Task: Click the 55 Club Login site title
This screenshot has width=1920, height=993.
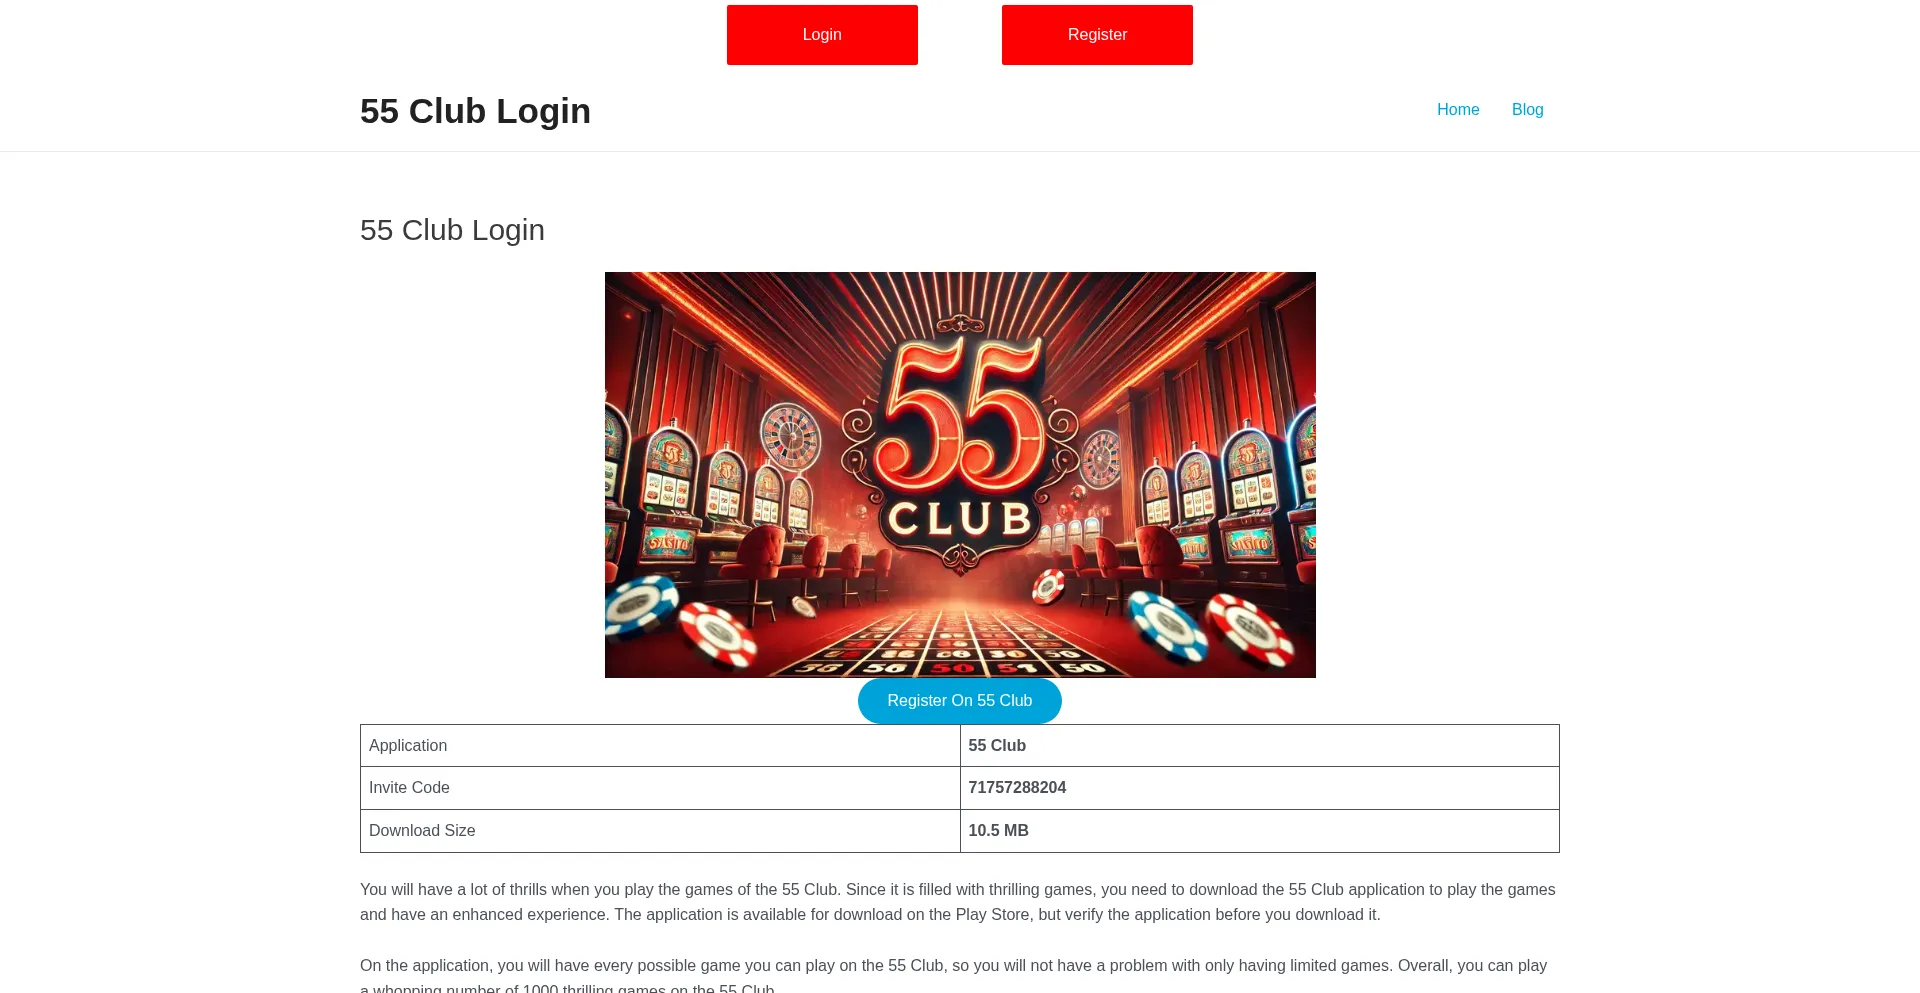Action: 475,111
